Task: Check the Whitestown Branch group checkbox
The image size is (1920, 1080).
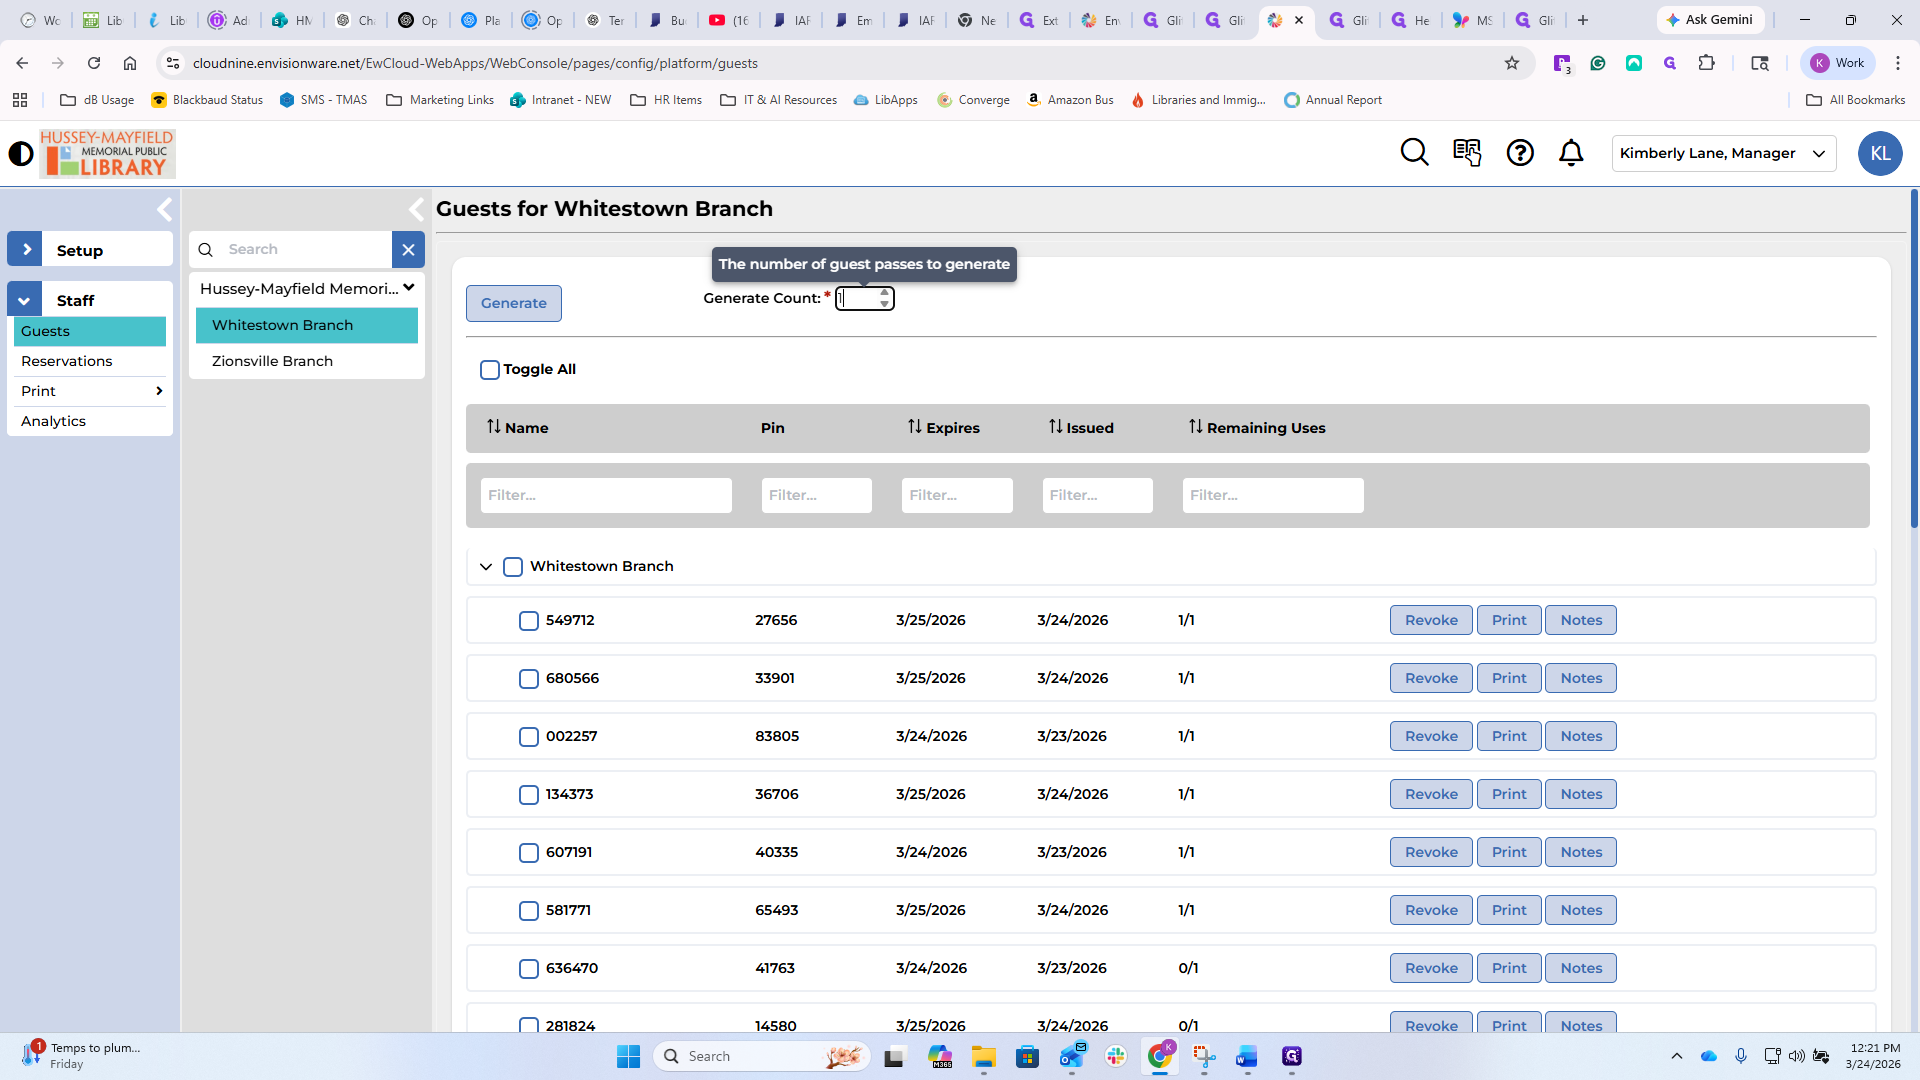Action: click(513, 567)
